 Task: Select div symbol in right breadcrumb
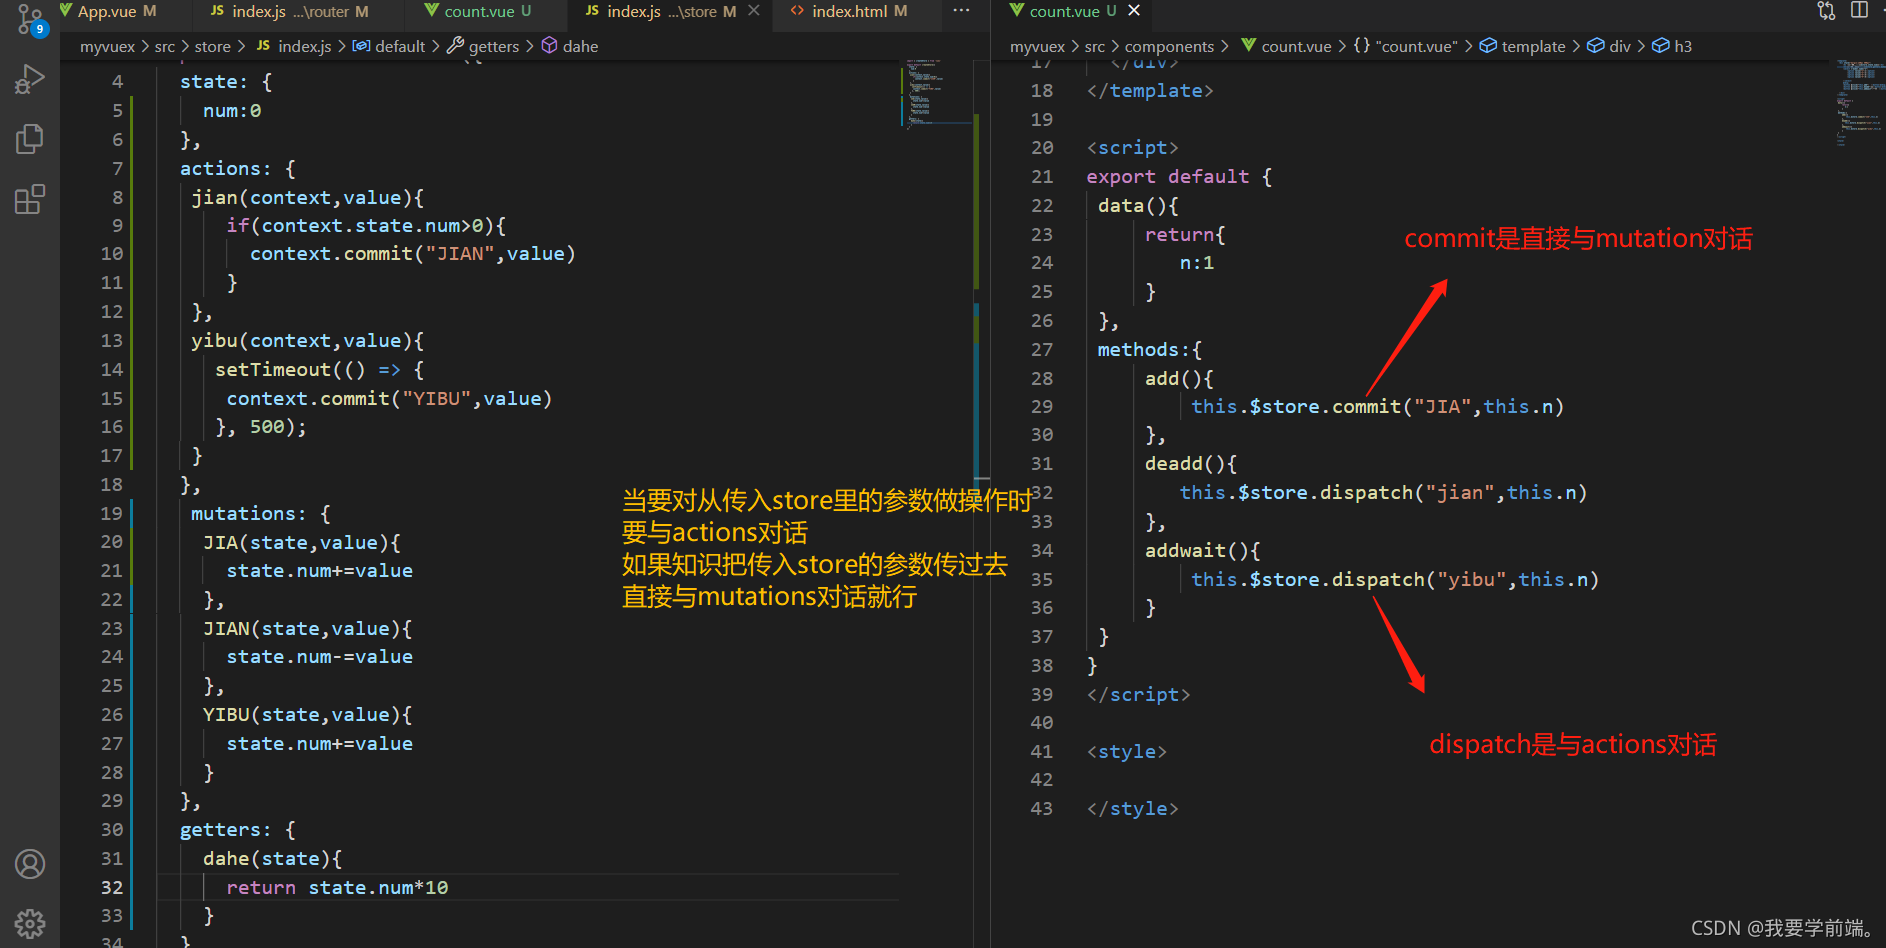(1609, 46)
